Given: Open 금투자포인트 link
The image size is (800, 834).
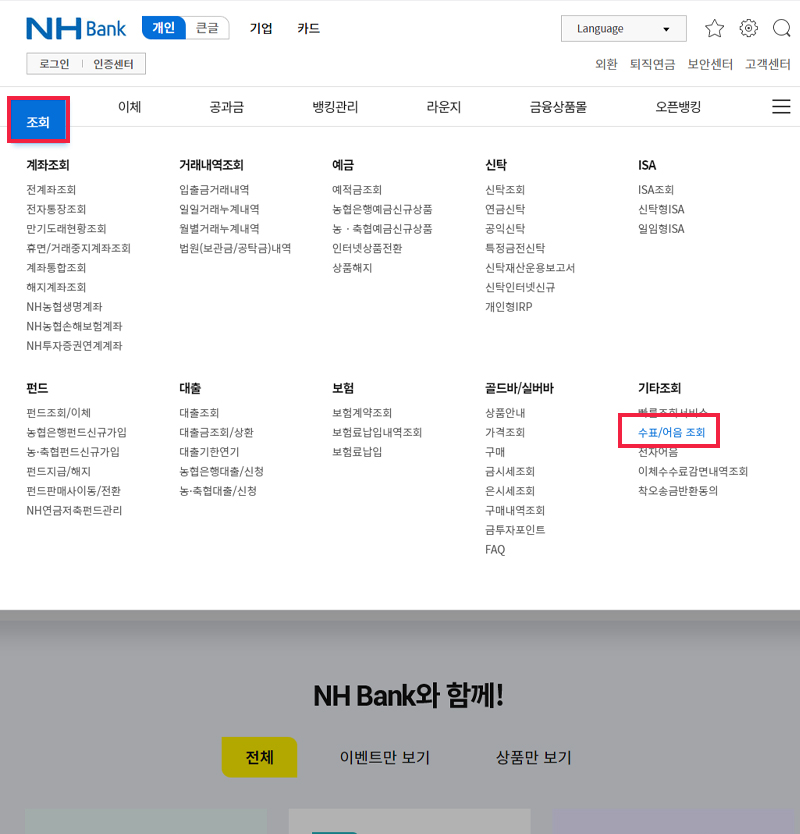Looking at the screenshot, I should 515,530.
